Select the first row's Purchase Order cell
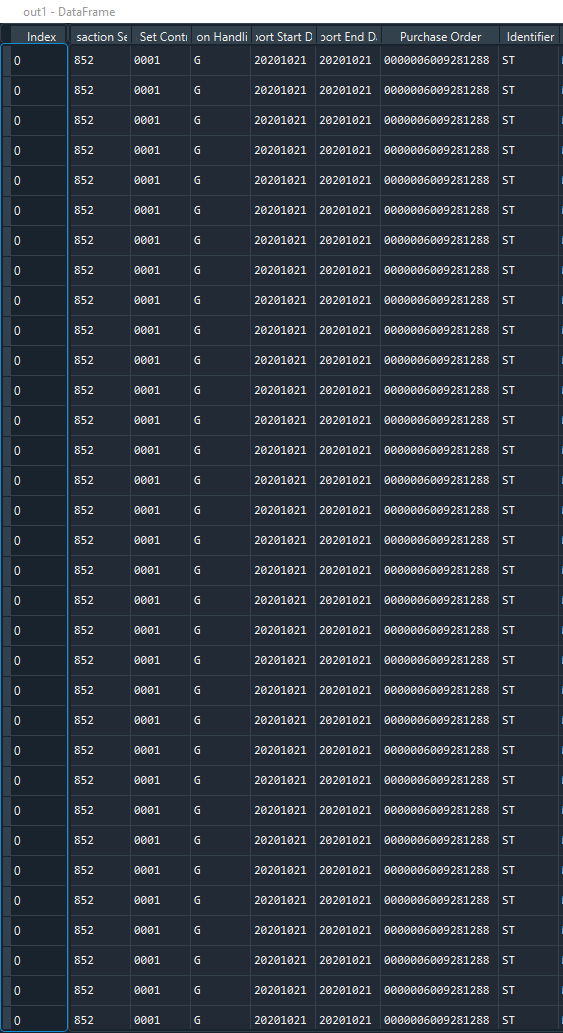The height and width of the screenshot is (1033, 563). point(439,61)
